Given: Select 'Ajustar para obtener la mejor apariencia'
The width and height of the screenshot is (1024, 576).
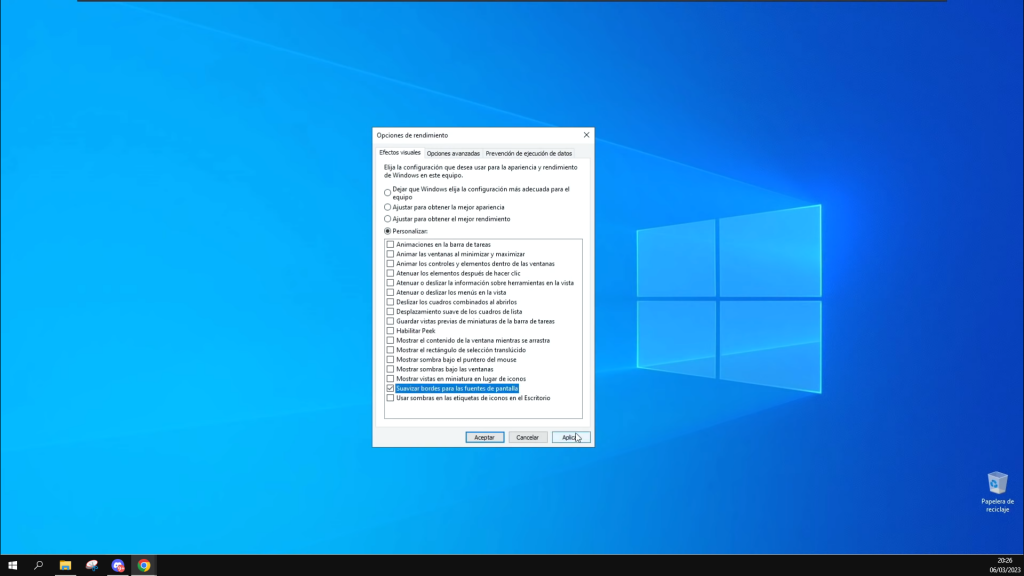Looking at the screenshot, I should pos(388,207).
